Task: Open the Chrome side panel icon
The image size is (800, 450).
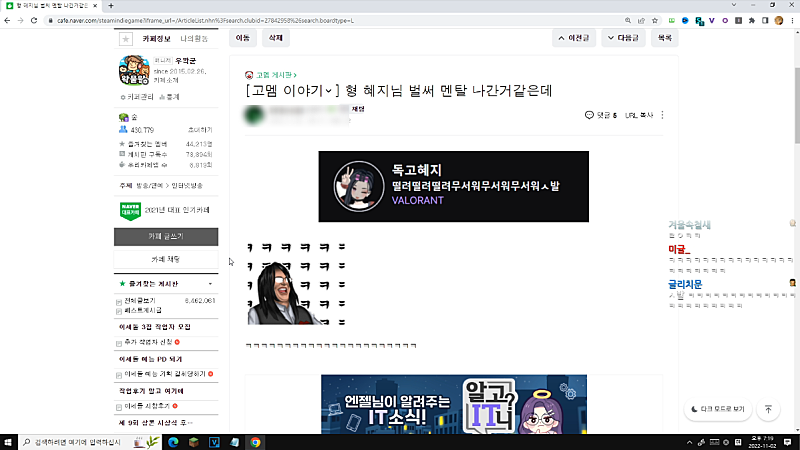Action: pyautogui.click(x=765, y=20)
